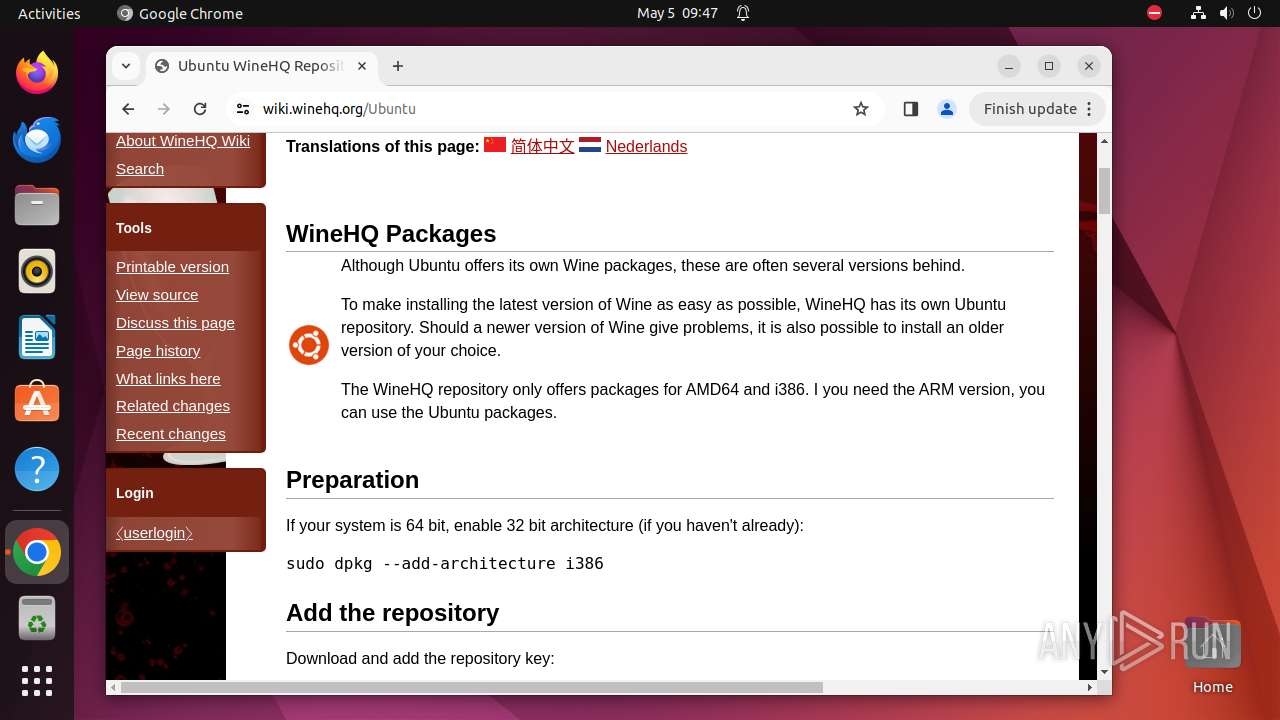
Task: Show Applications grid launcher
Action: [37, 681]
